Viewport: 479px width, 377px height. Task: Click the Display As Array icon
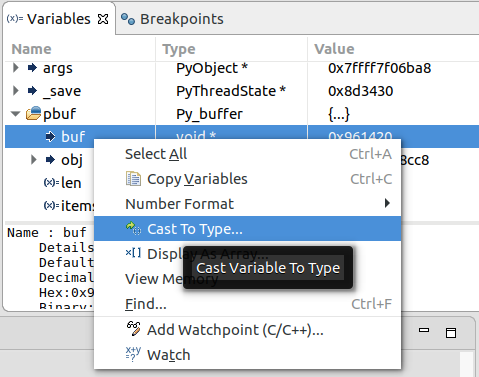(x=133, y=253)
